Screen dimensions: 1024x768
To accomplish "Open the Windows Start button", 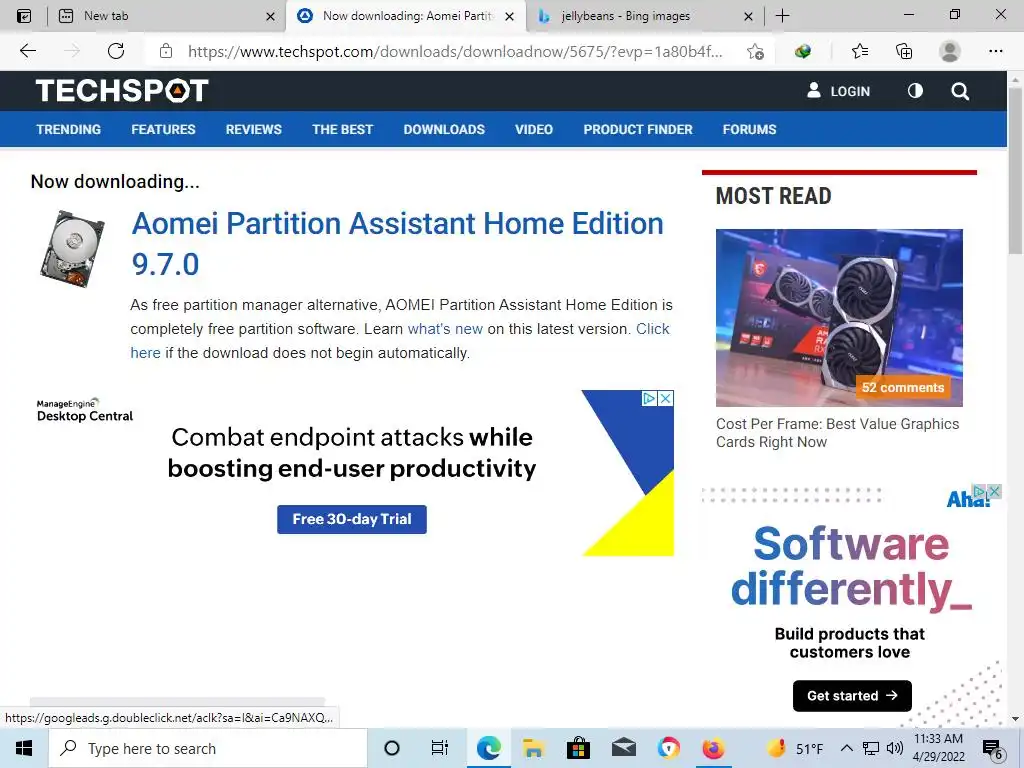I will tap(24, 748).
